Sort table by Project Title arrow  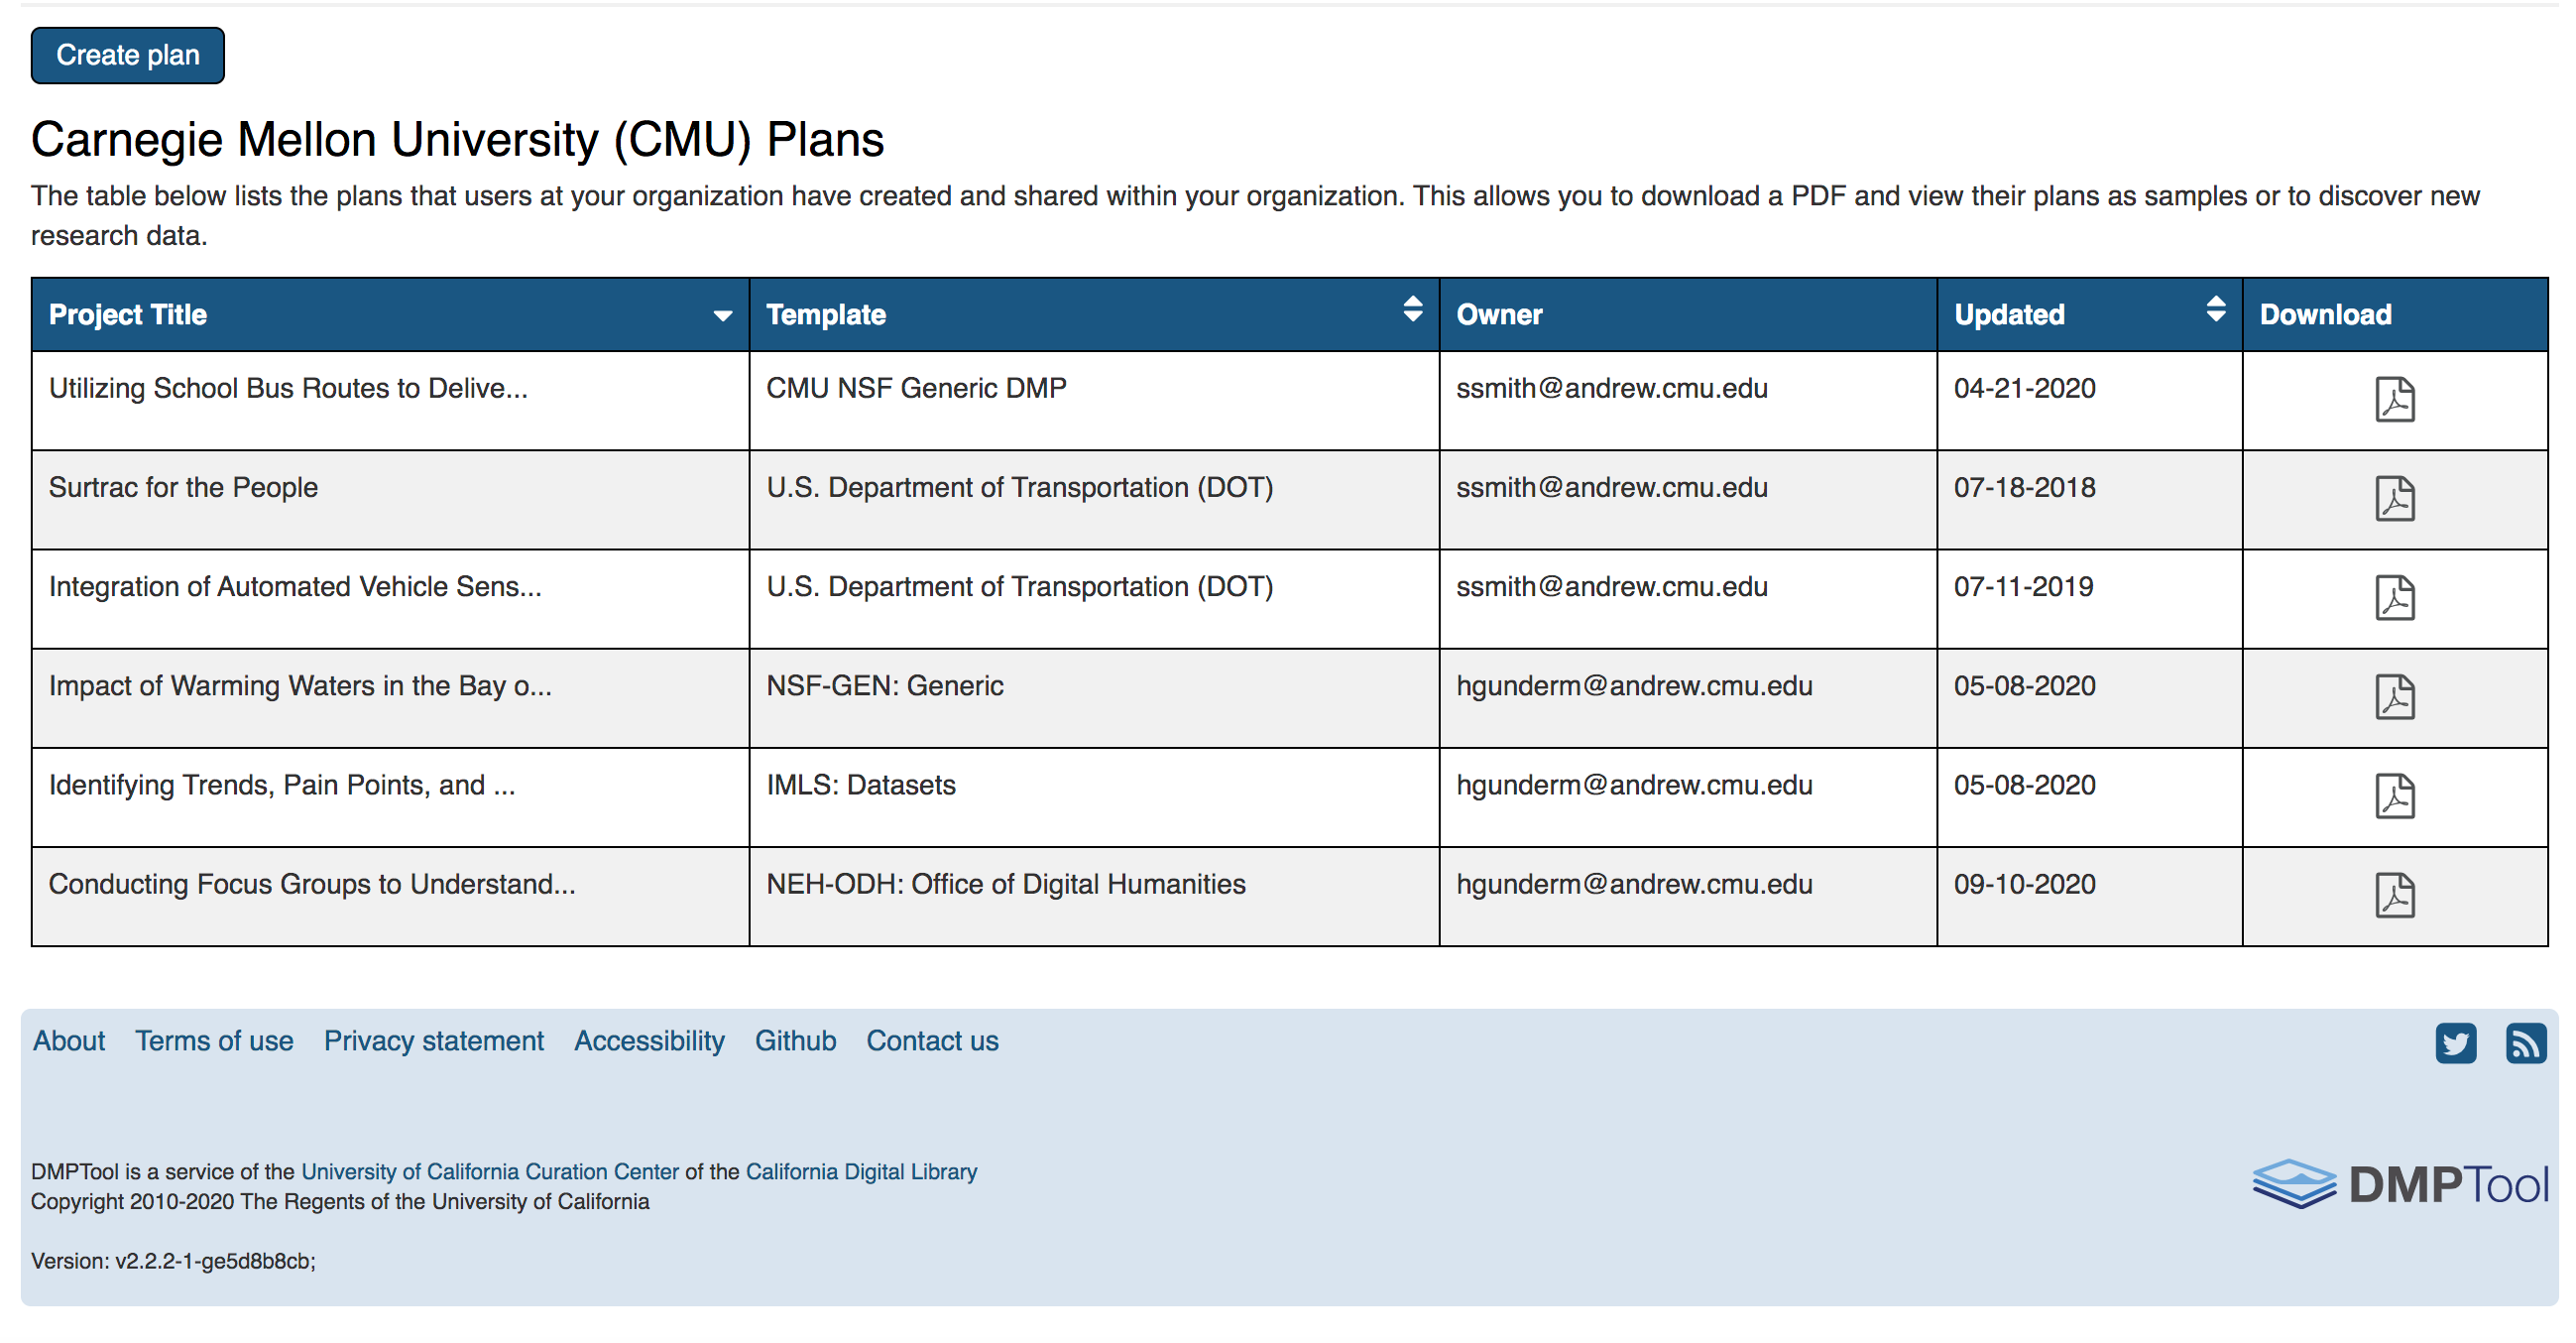722,315
